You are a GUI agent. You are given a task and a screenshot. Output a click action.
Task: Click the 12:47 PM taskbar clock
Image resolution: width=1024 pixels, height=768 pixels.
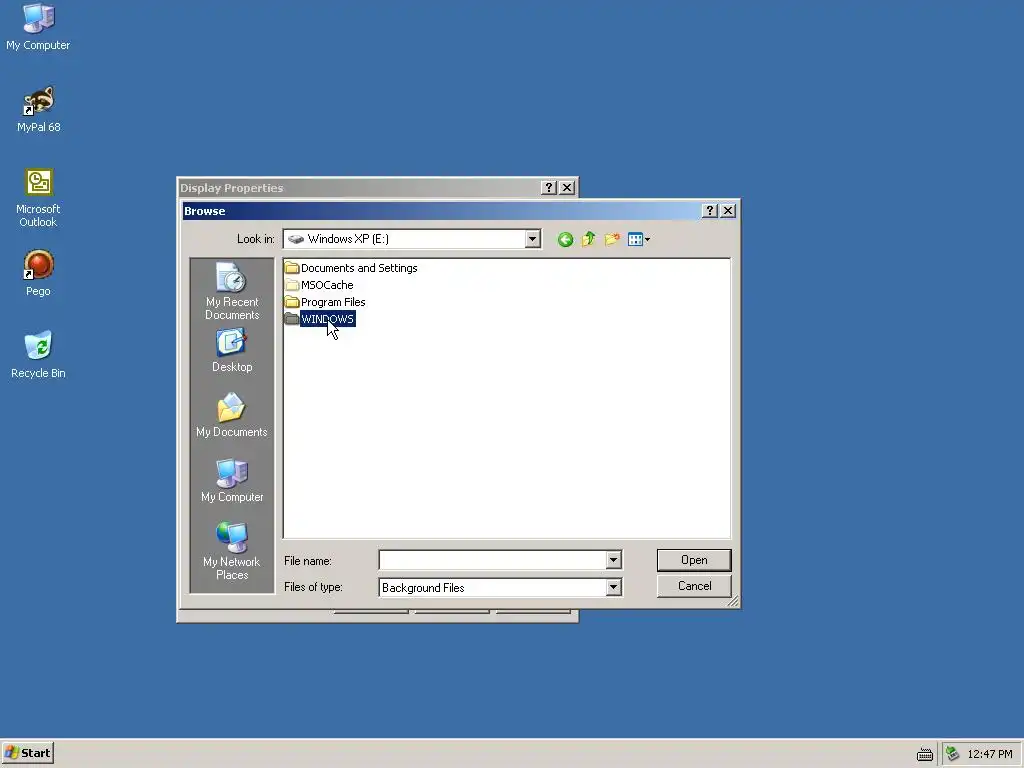pyautogui.click(x=990, y=754)
